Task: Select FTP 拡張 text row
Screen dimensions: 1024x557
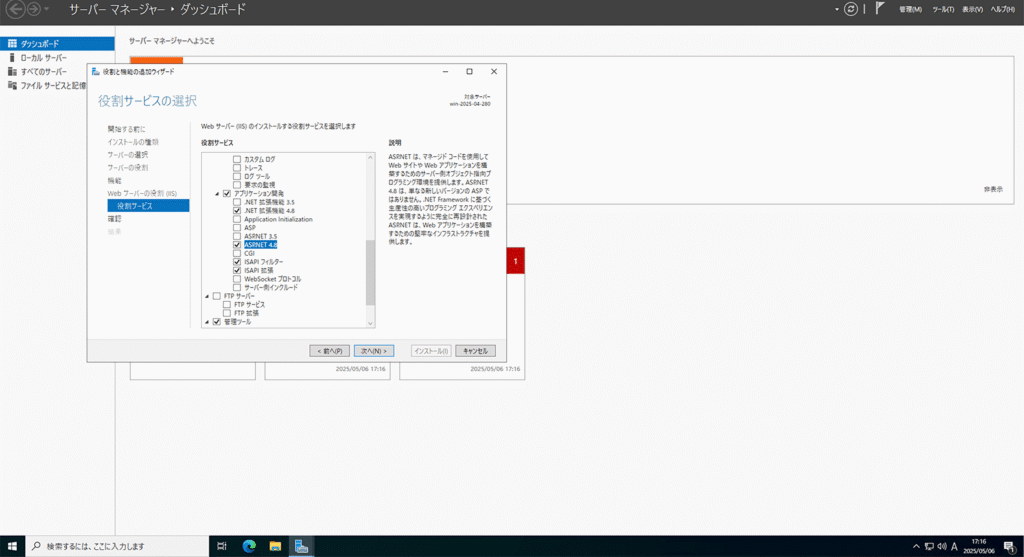Action: (x=246, y=313)
